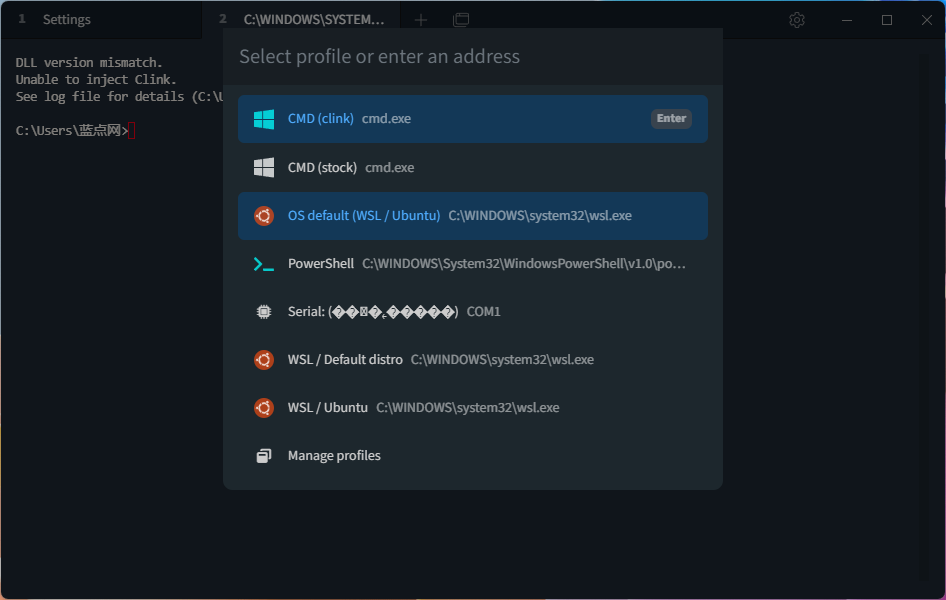Select the CMD (stock) profile

coord(472,168)
